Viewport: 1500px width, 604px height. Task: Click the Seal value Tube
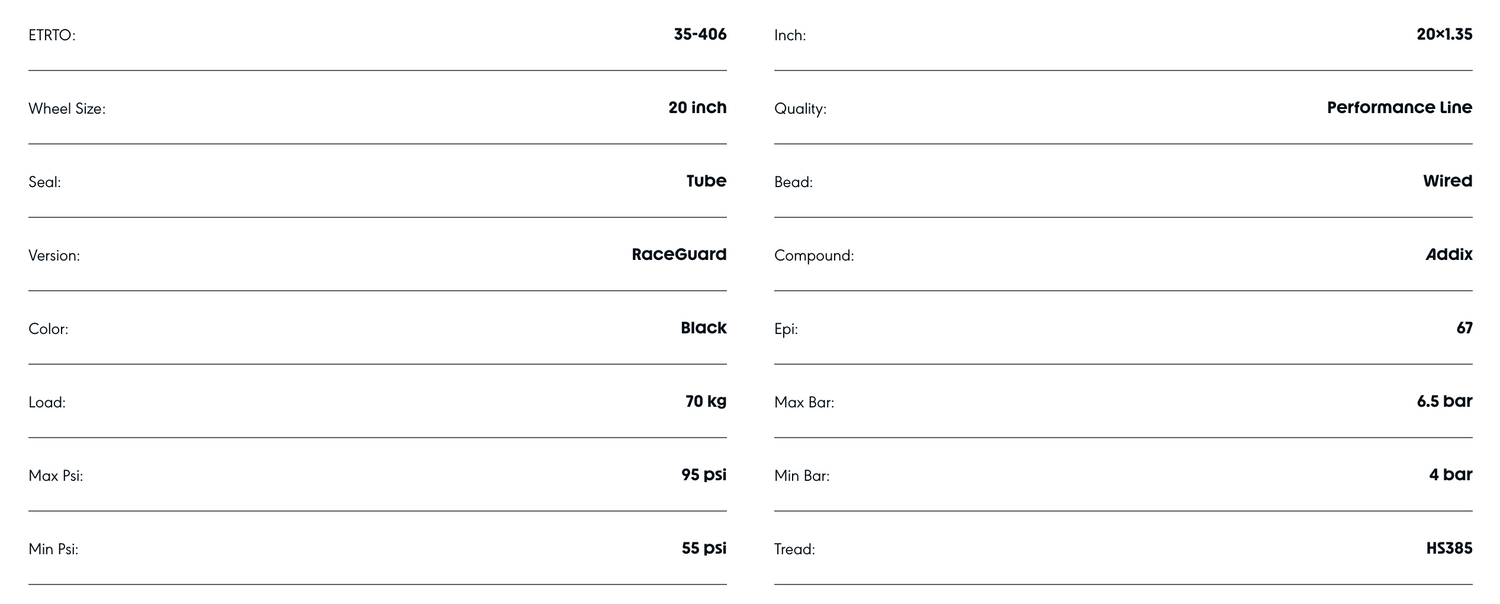point(706,181)
